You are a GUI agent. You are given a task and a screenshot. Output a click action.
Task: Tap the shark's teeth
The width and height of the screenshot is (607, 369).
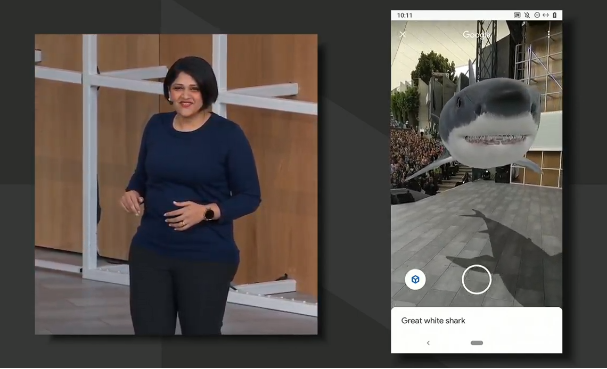coord(496,139)
